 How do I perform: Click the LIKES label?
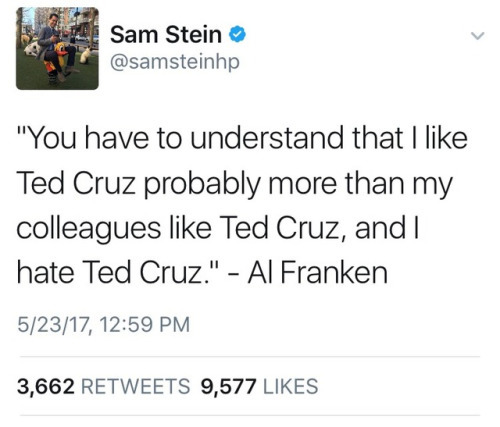291,386
